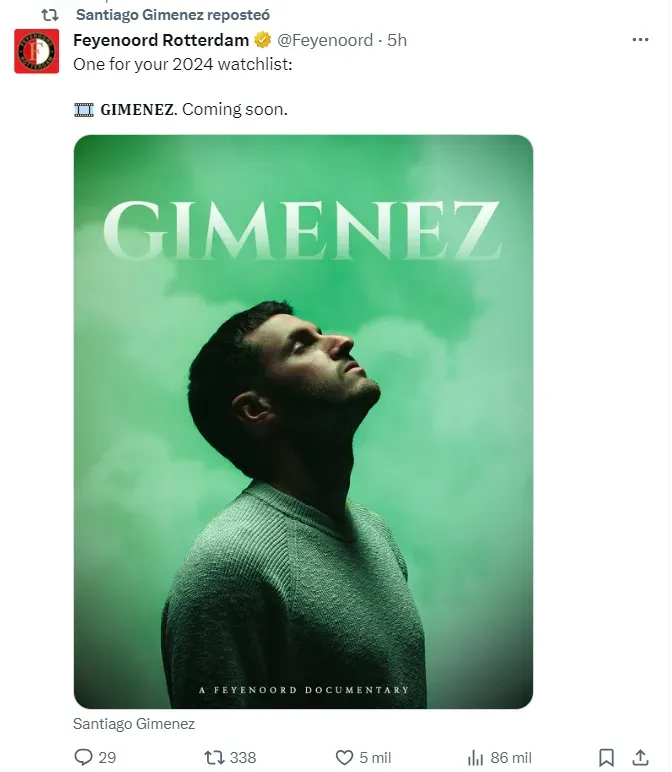672x772 pixels.
Task: Click the reply speech bubble icon
Action: [83, 757]
